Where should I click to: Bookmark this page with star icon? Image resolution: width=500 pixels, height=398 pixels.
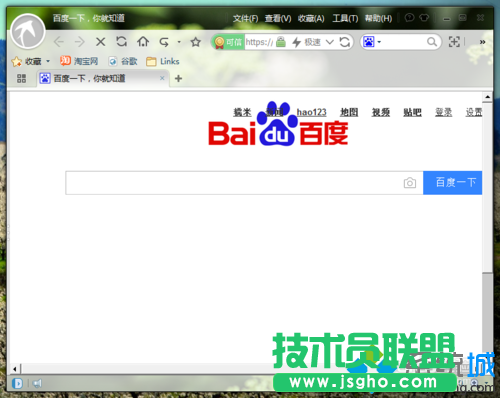(195, 42)
